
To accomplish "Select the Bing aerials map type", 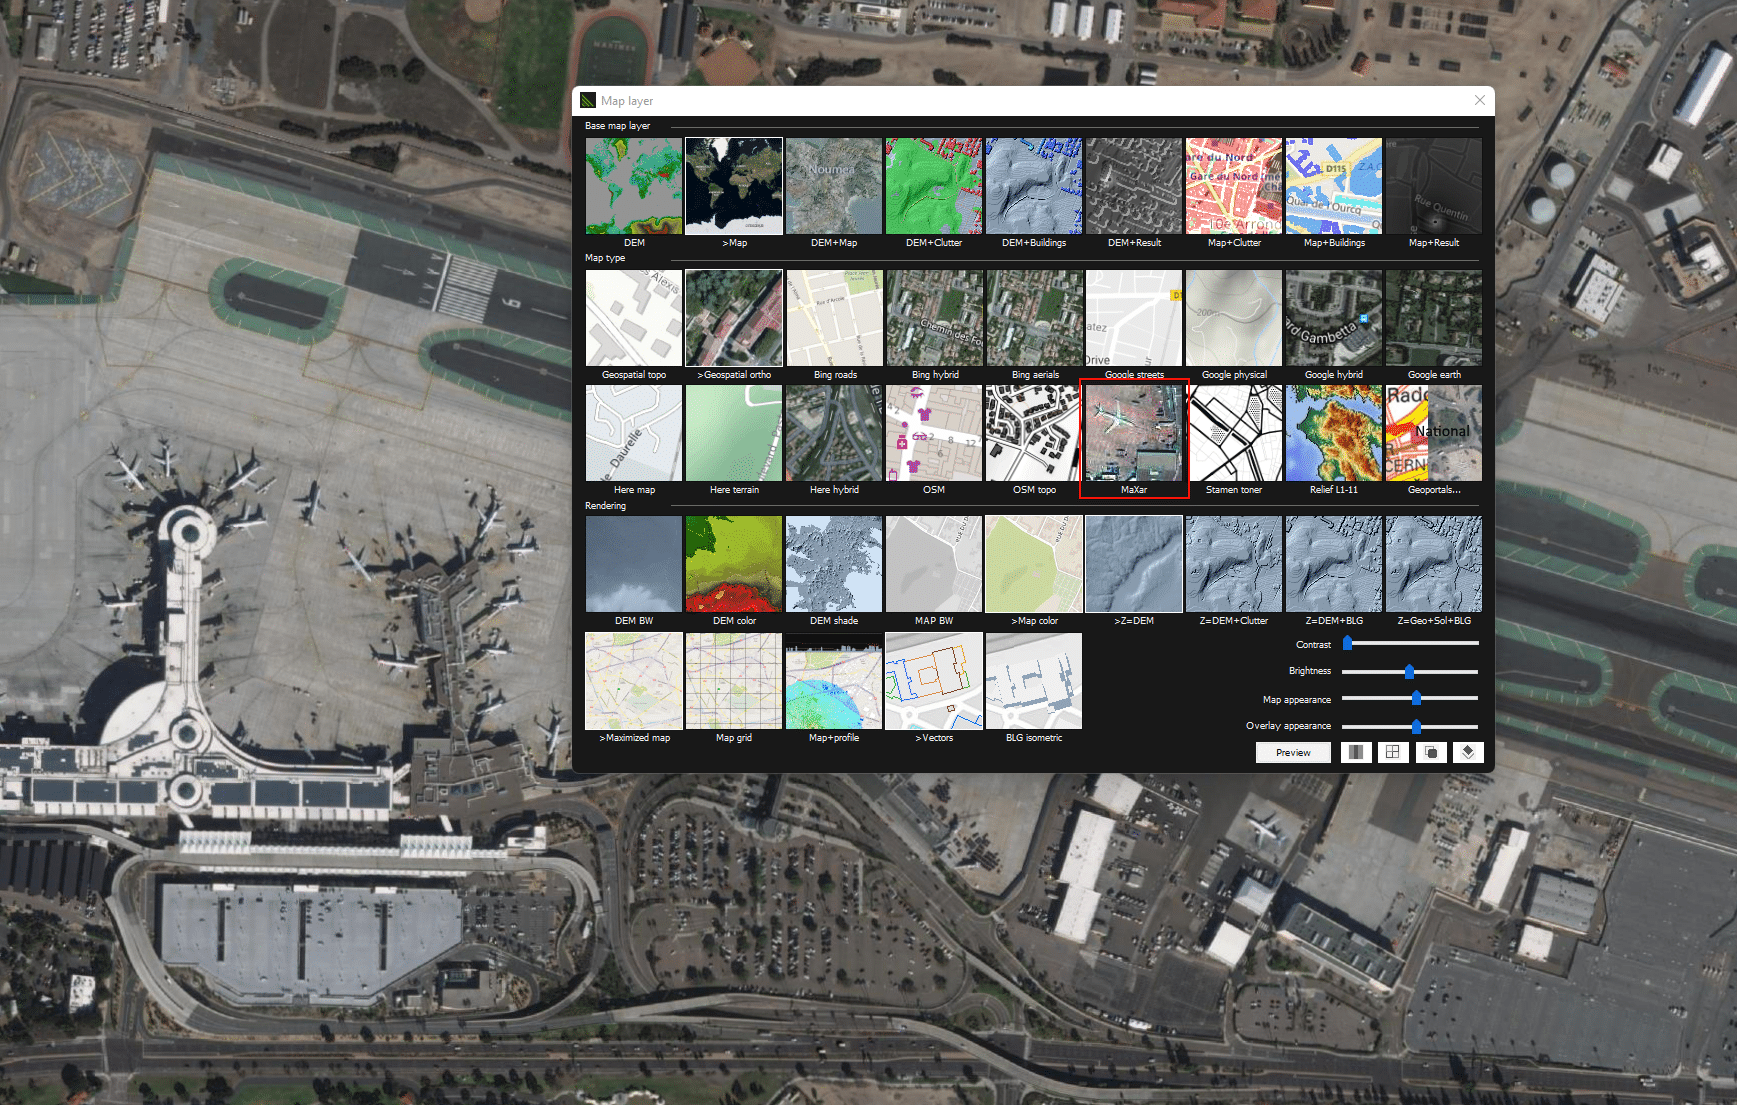I will tap(1033, 317).
